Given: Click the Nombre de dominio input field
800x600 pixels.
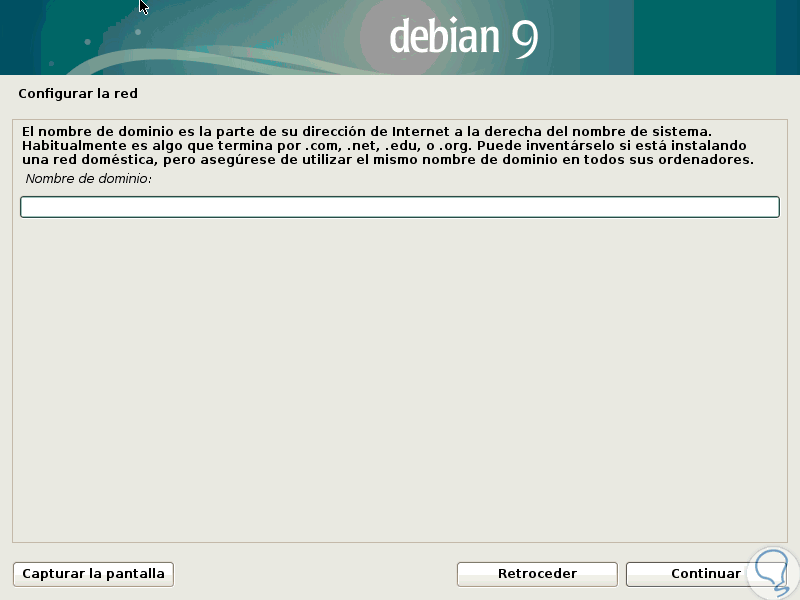Looking at the screenshot, I should click(x=399, y=207).
